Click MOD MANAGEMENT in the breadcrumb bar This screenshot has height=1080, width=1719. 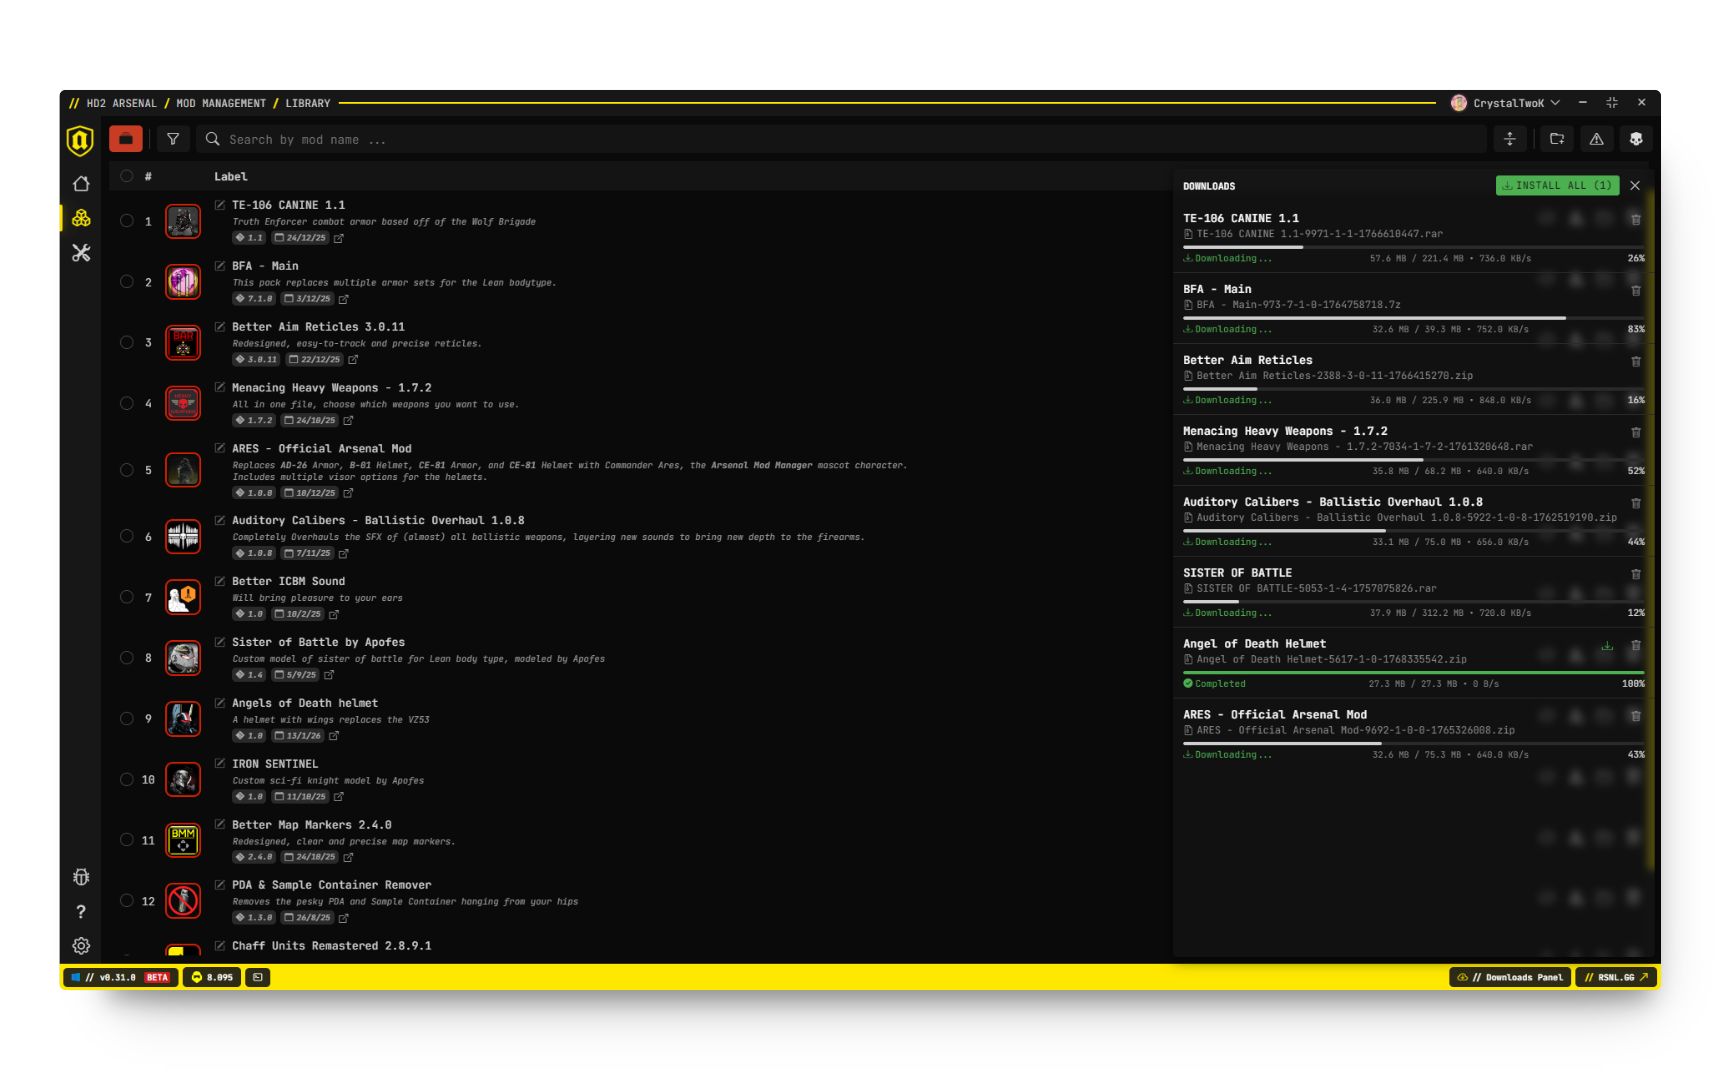[x=221, y=103]
